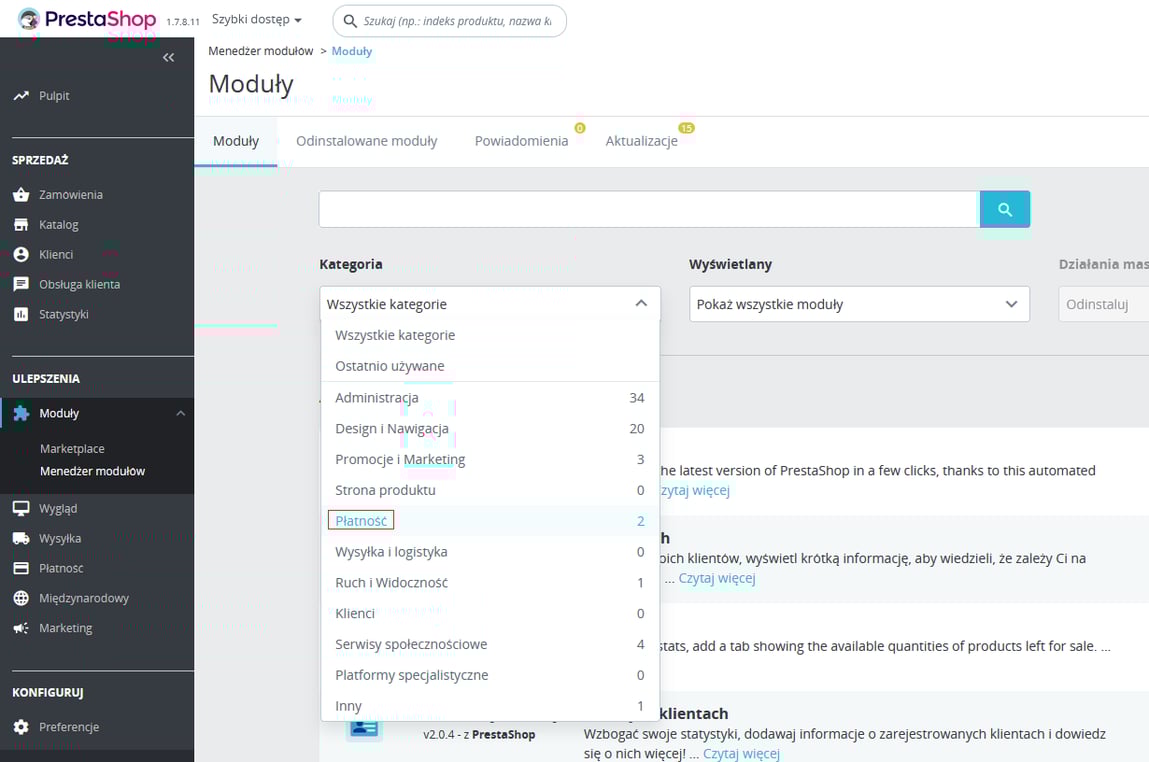Click the Klienci person icon
Image resolution: width=1149 pixels, height=762 pixels.
(21, 254)
